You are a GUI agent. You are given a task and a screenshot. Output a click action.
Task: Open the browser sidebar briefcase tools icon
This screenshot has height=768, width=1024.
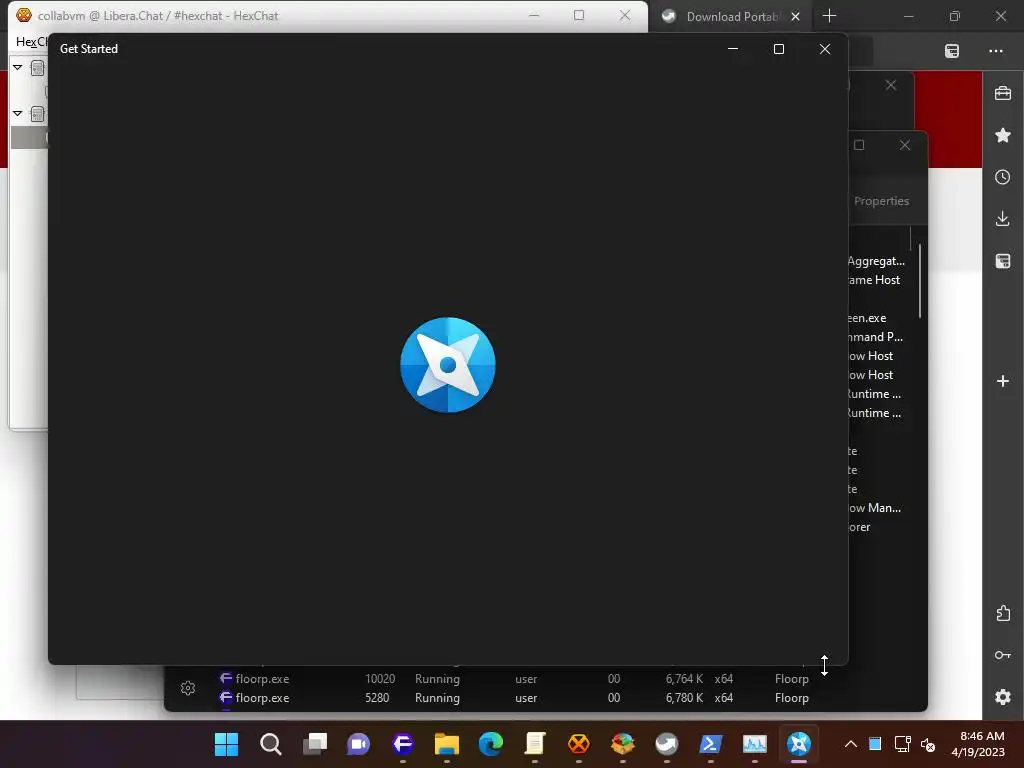1002,93
